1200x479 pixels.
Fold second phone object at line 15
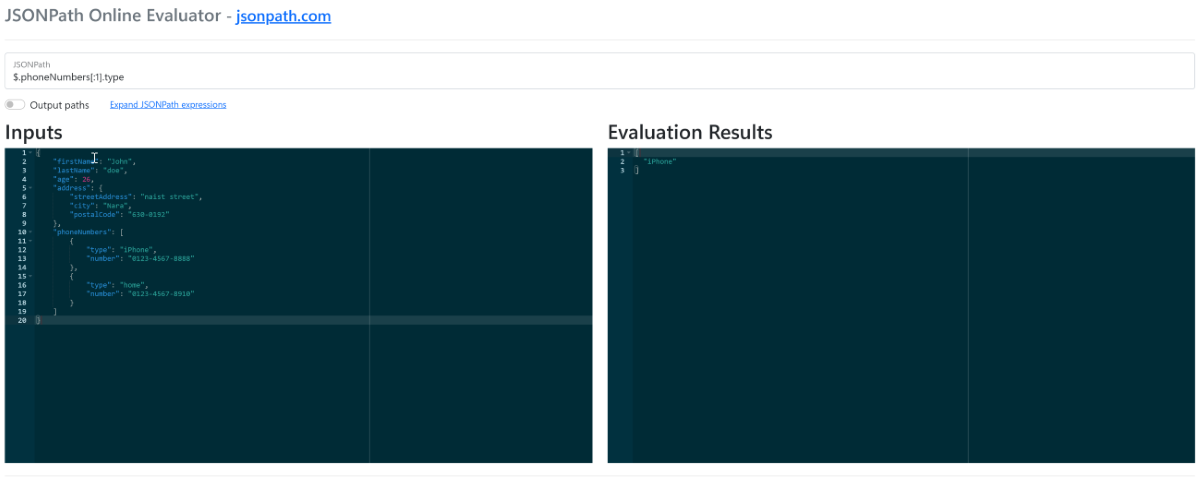click(30, 276)
